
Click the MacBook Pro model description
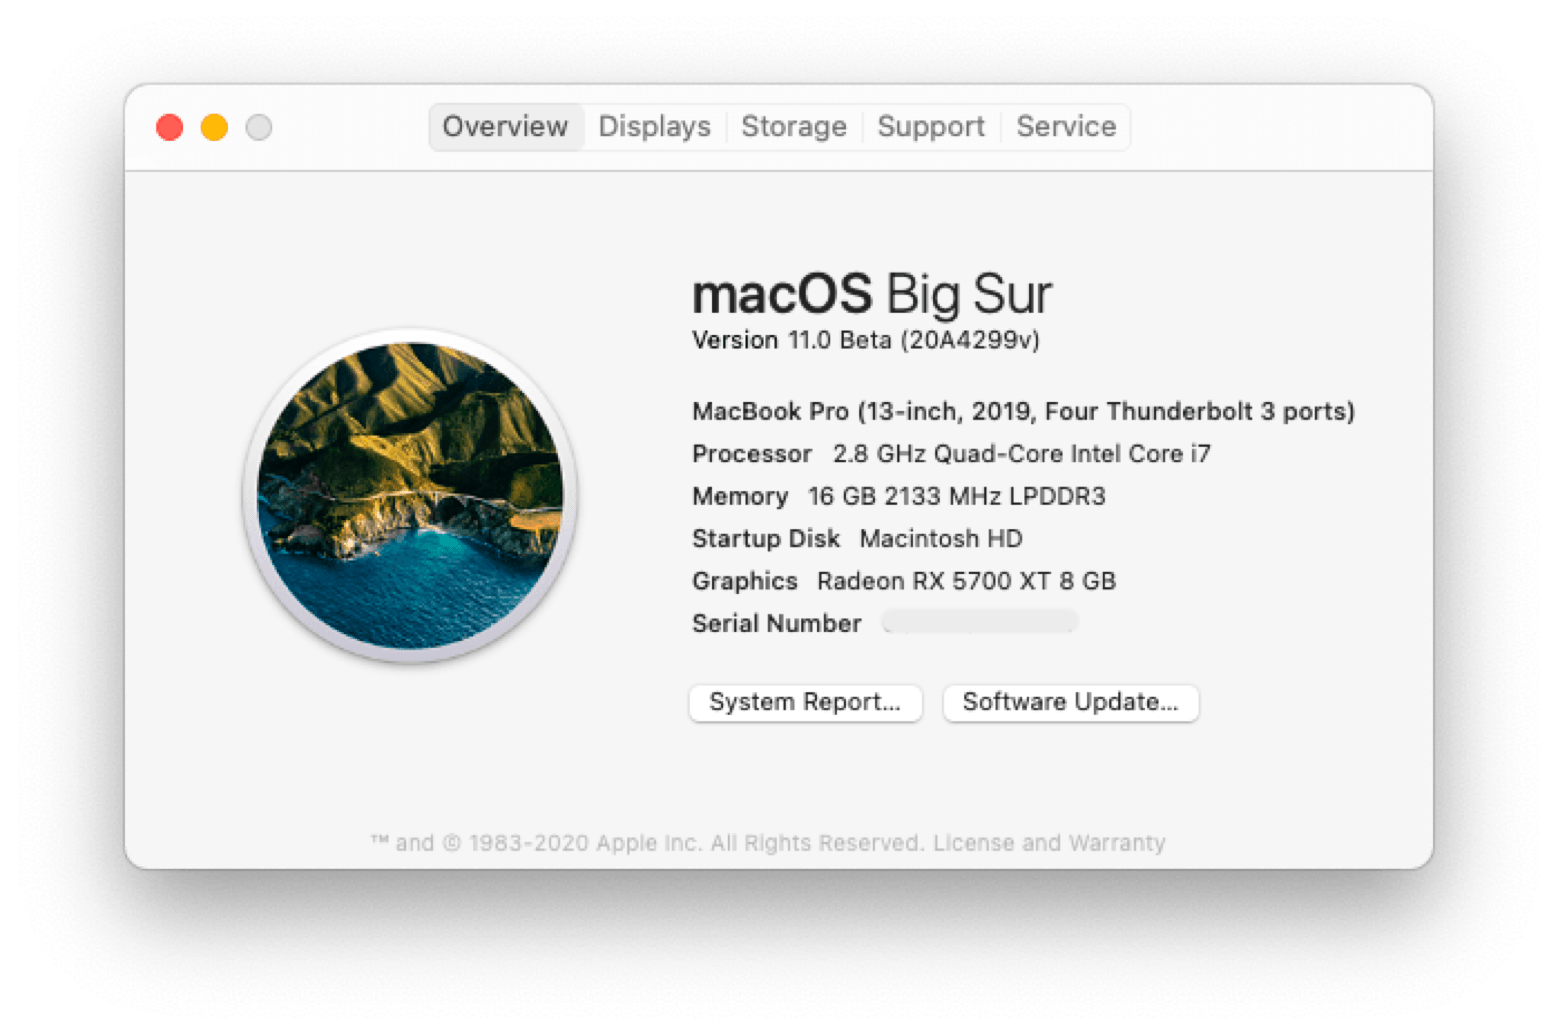pos(1023,411)
